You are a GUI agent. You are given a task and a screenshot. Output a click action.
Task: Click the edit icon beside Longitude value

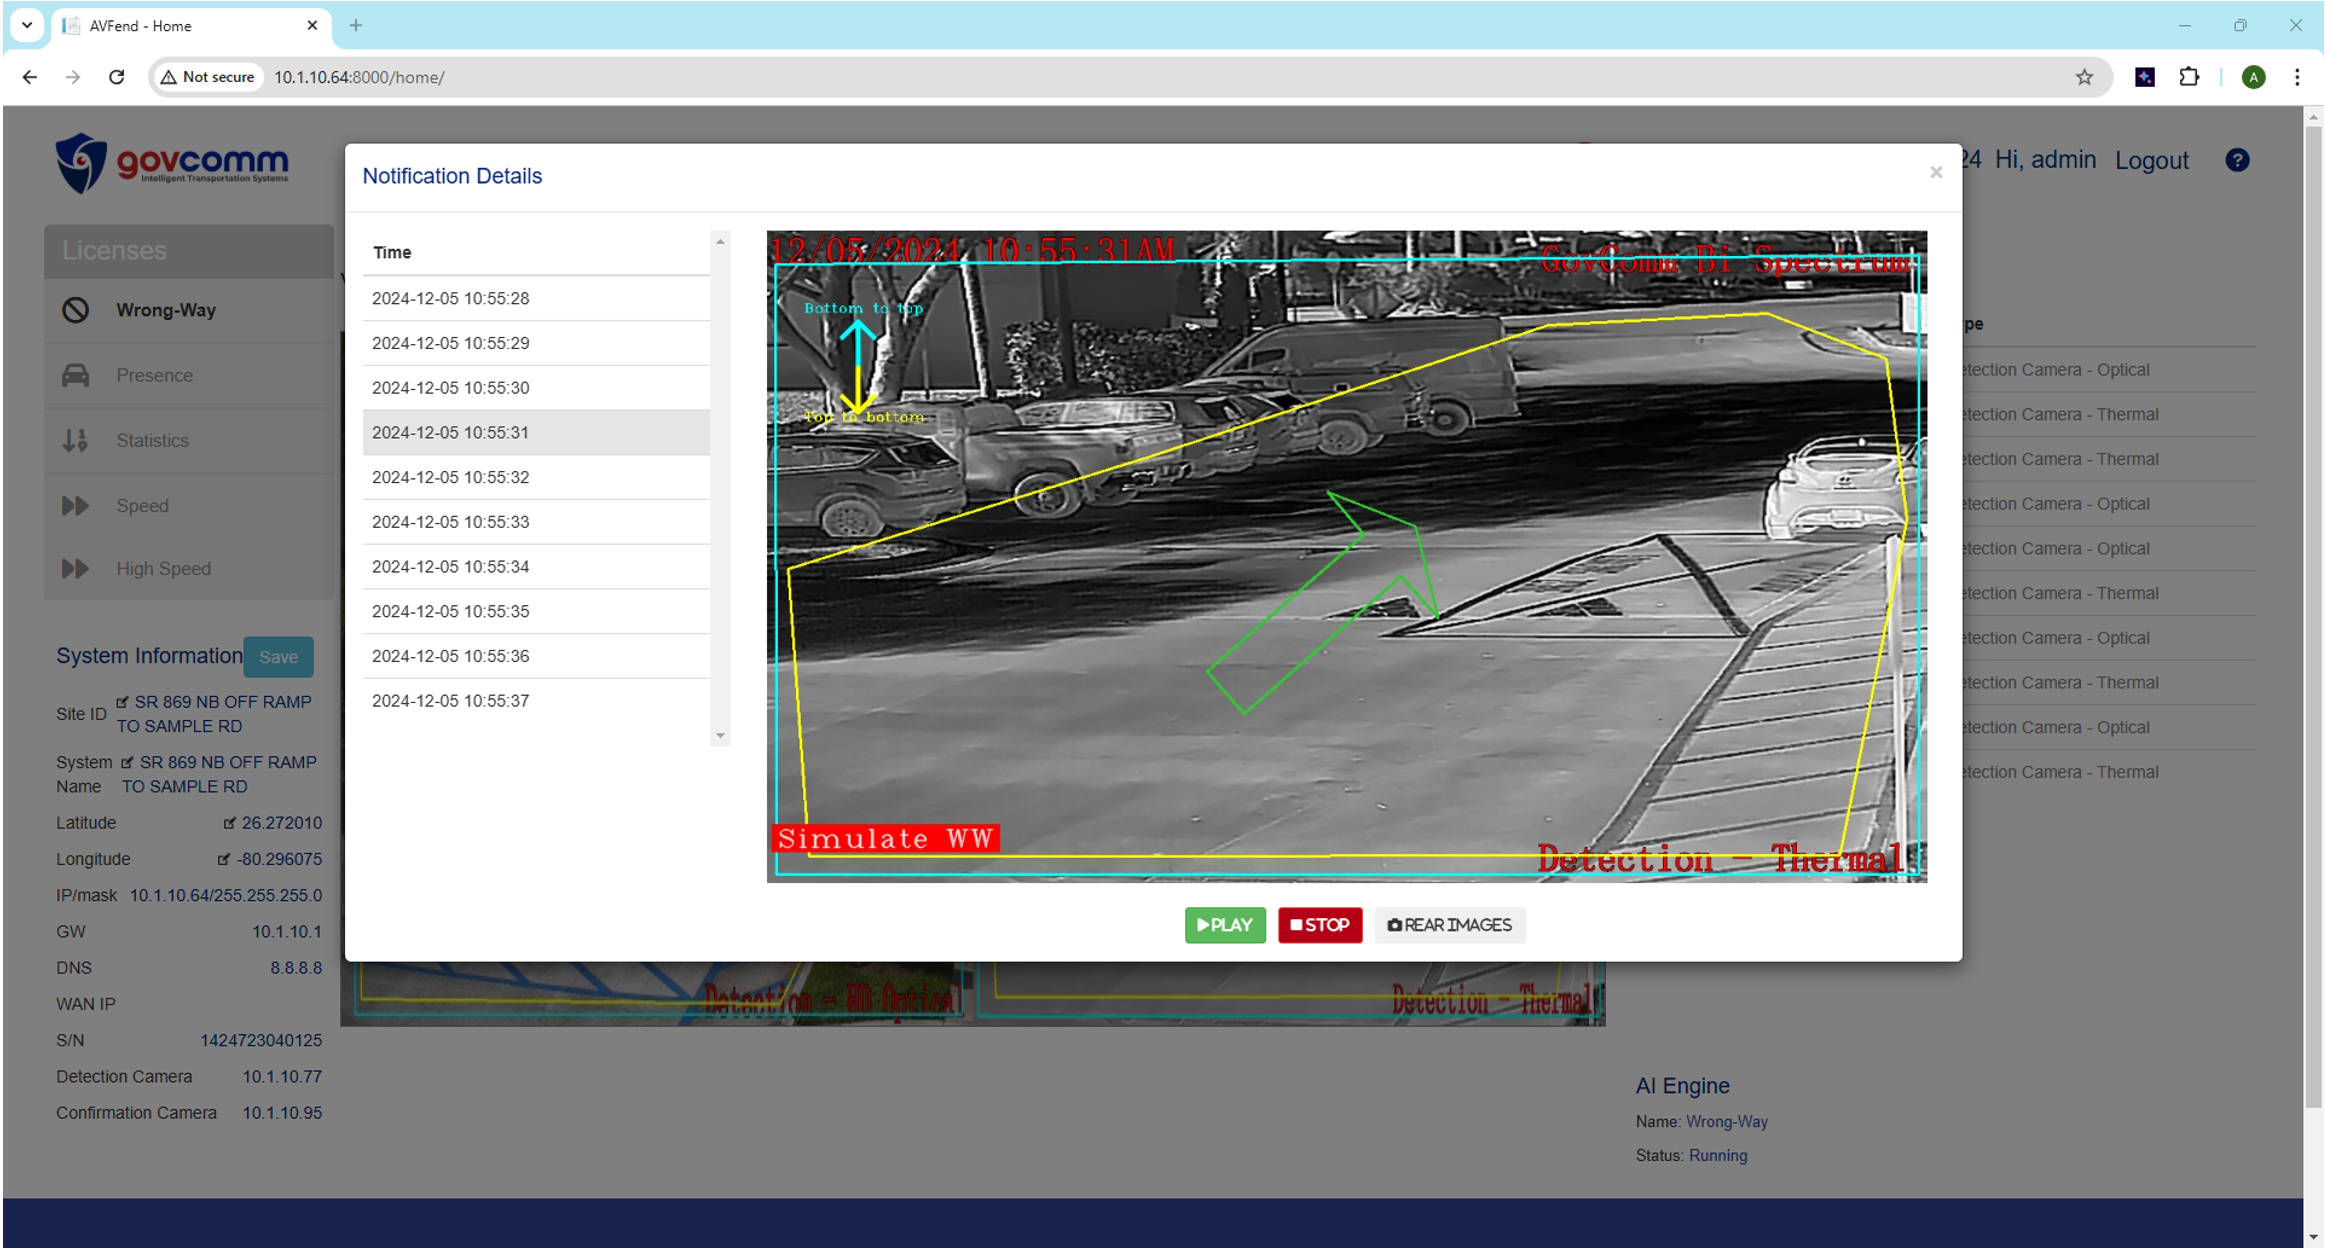(224, 859)
